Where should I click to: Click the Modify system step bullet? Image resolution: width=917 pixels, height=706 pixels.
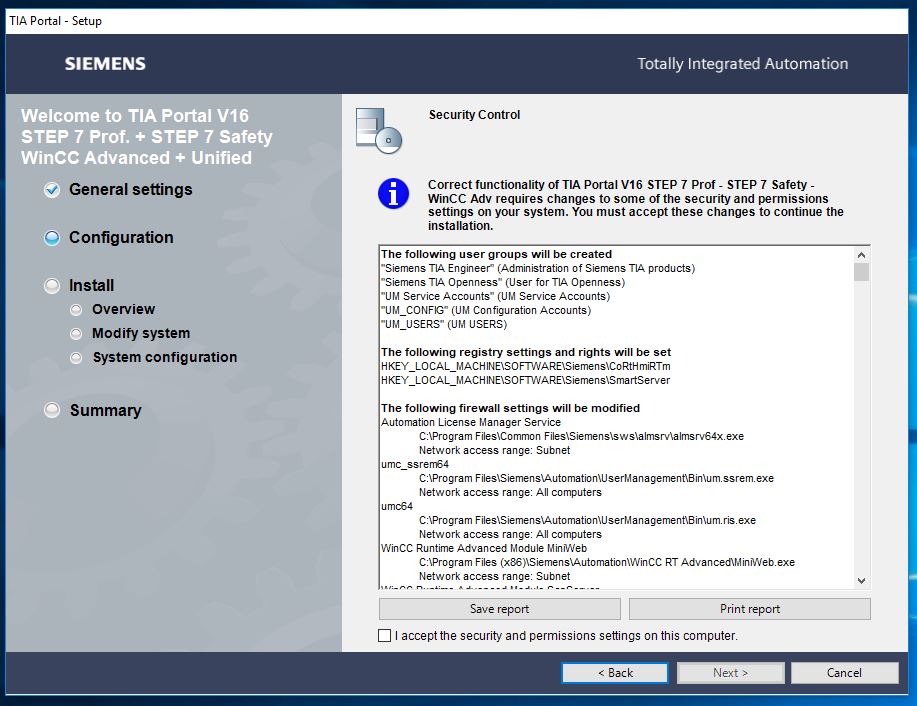(76, 334)
